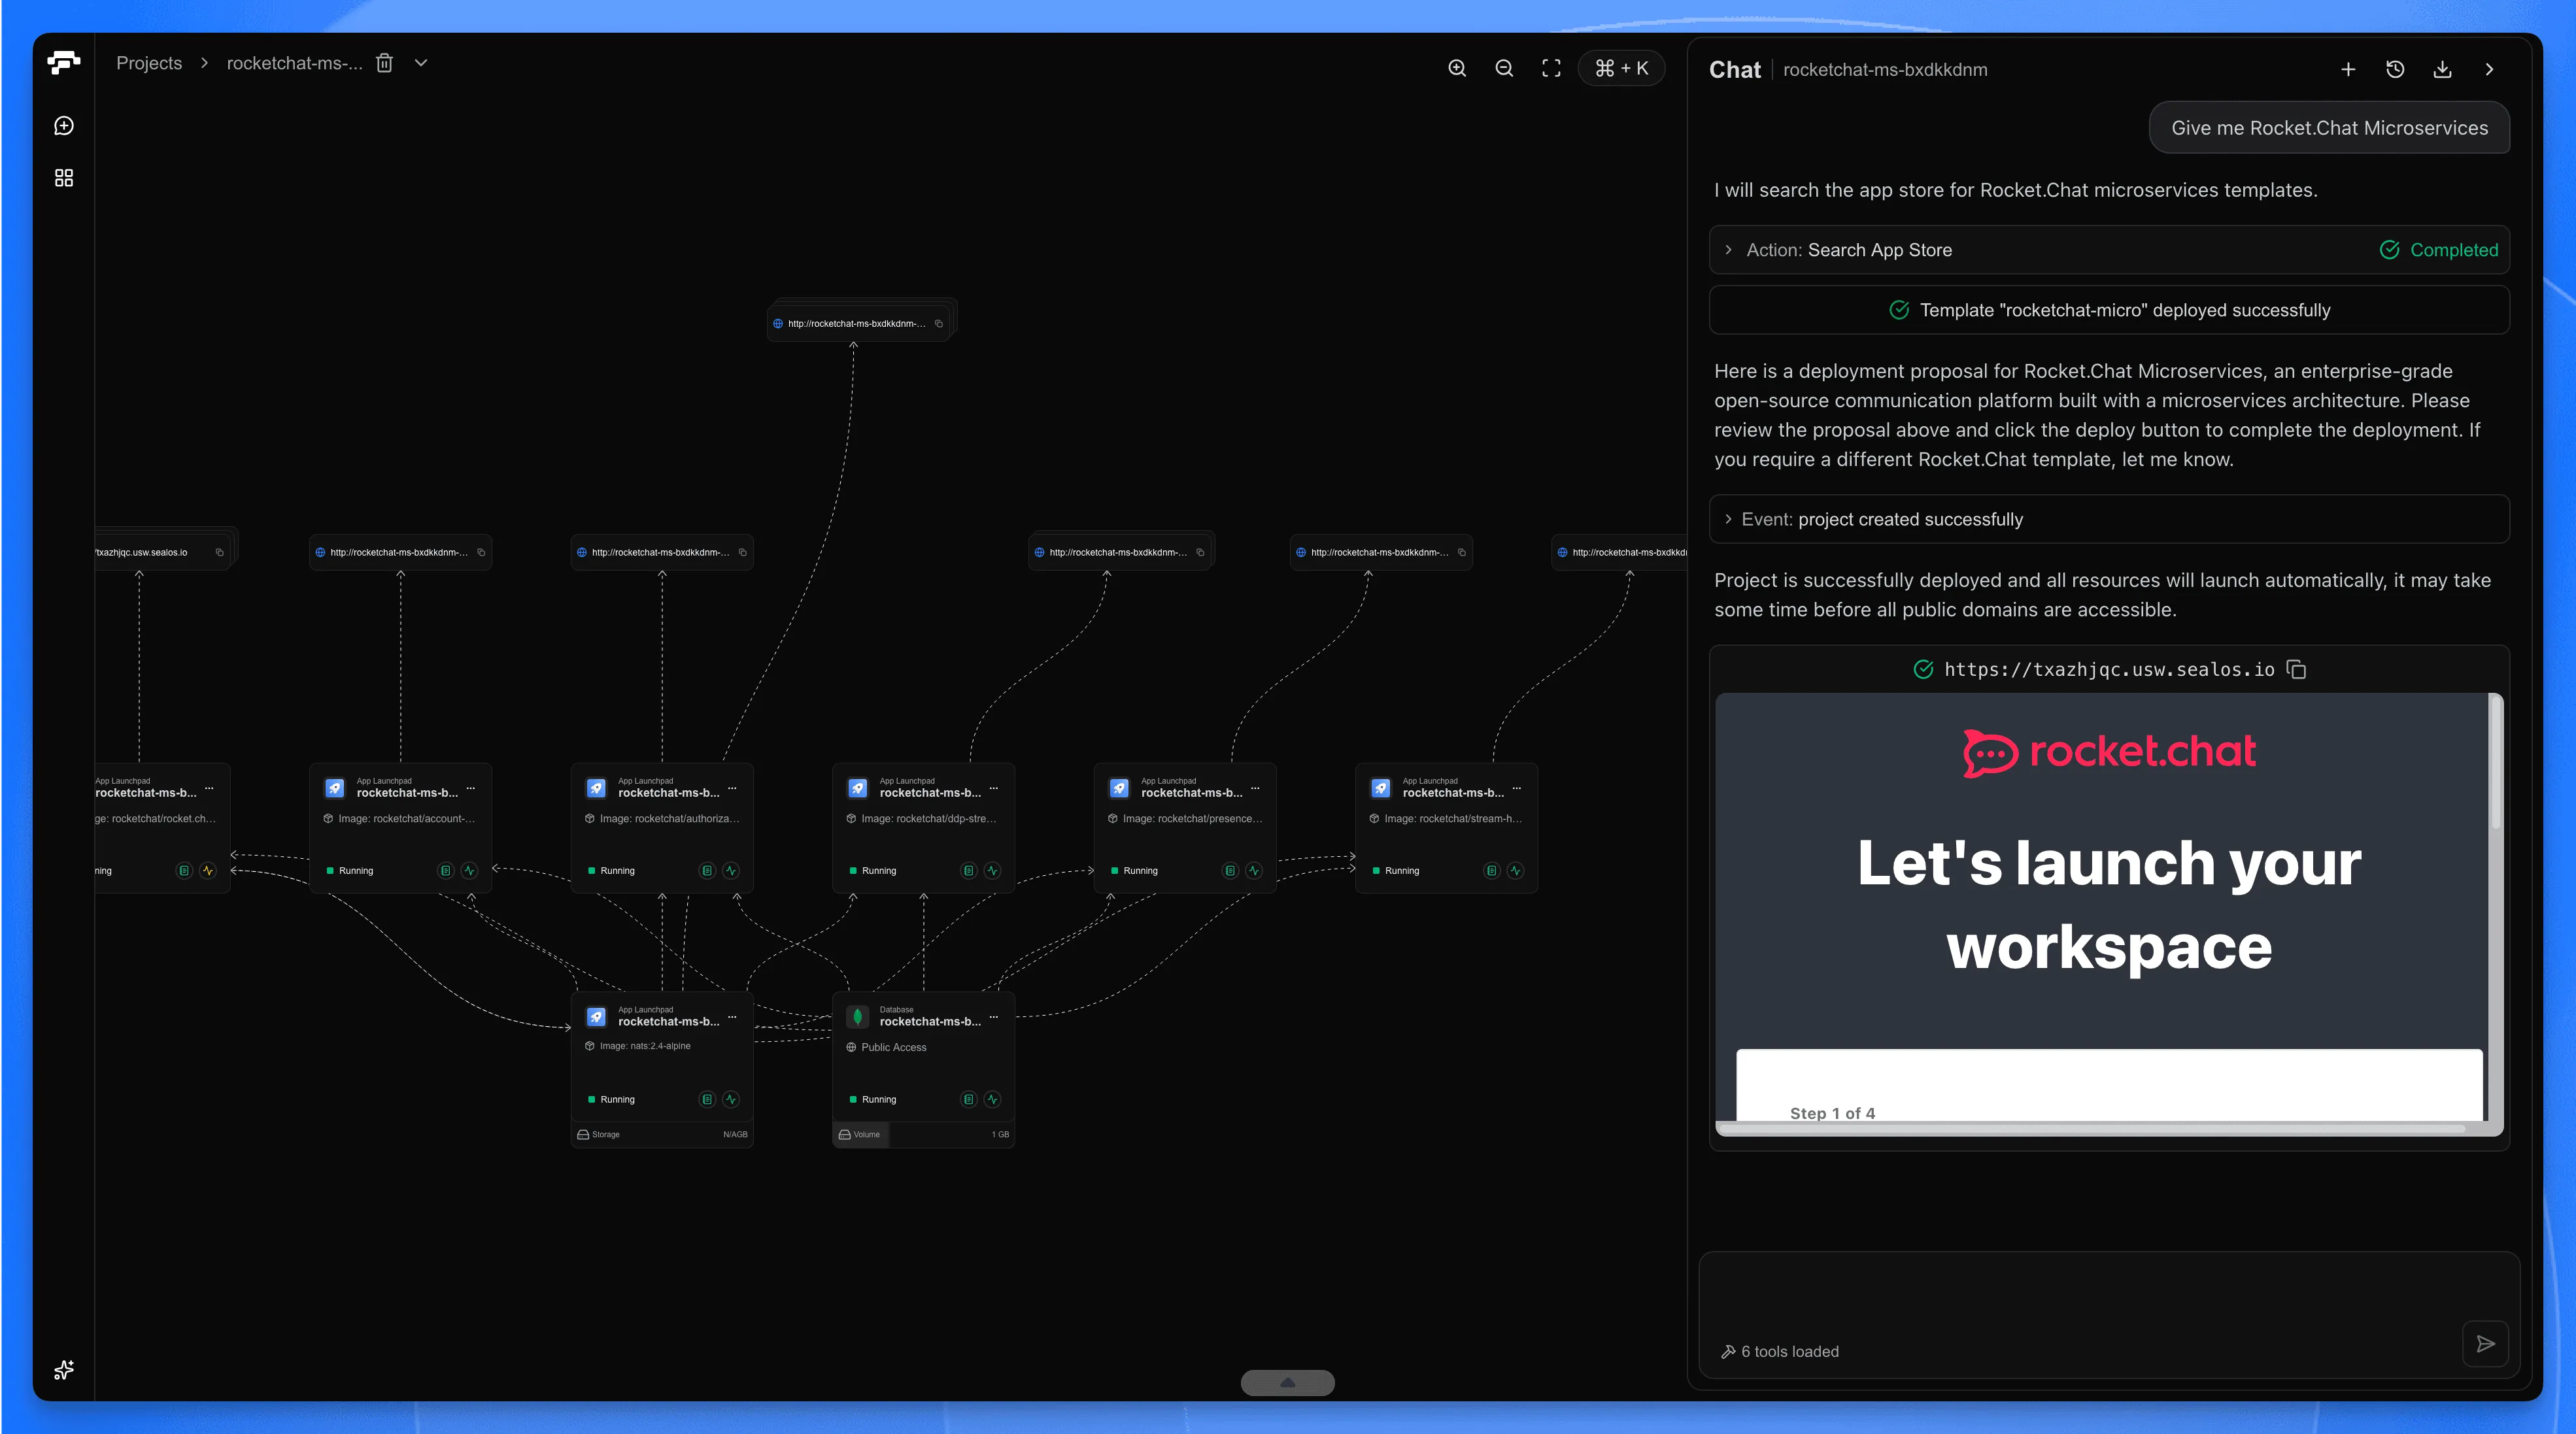Open the grid view icon in left sidebar
The width and height of the screenshot is (2576, 1434).
tap(64, 178)
